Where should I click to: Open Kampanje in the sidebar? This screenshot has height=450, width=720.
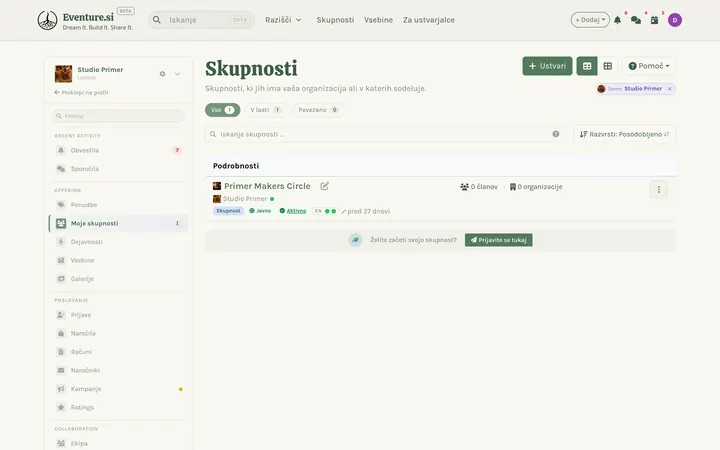tap(118, 389)
